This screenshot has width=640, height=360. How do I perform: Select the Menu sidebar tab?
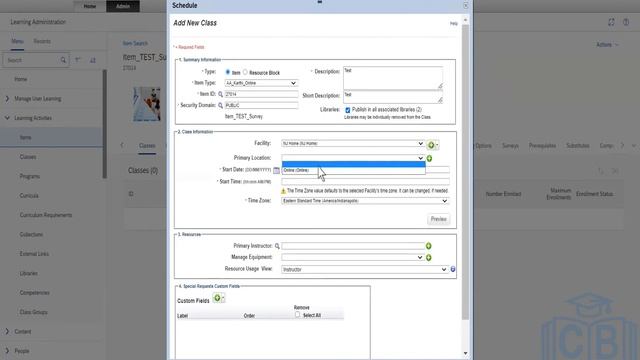click(17, 41)
